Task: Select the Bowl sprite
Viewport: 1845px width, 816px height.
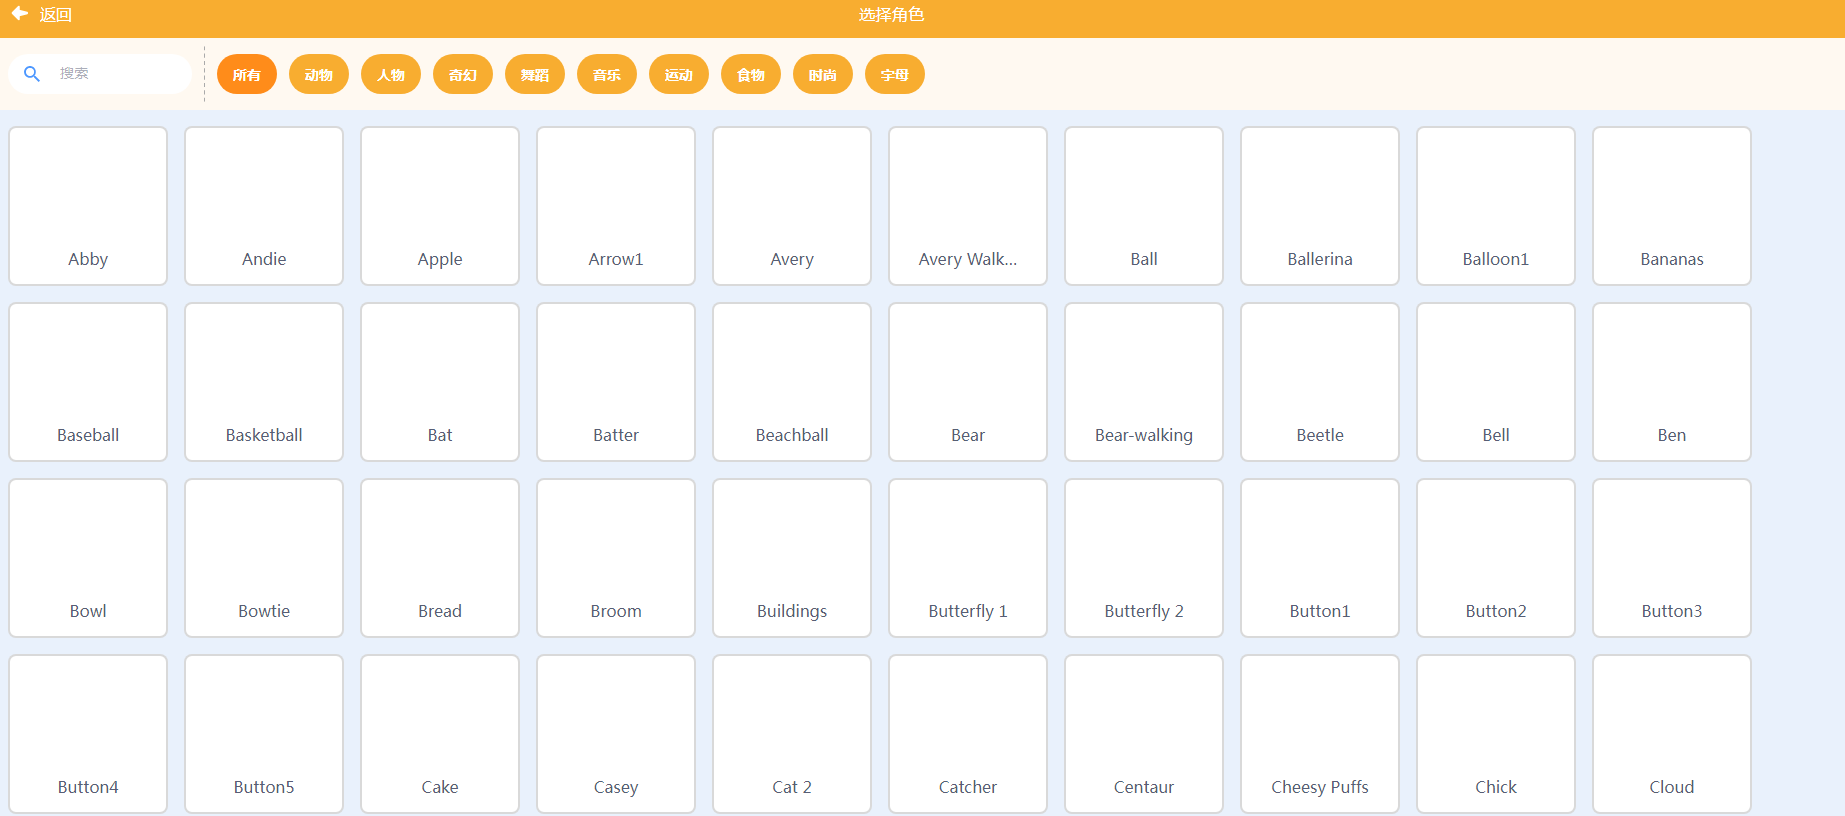Action: coord(88,558)
